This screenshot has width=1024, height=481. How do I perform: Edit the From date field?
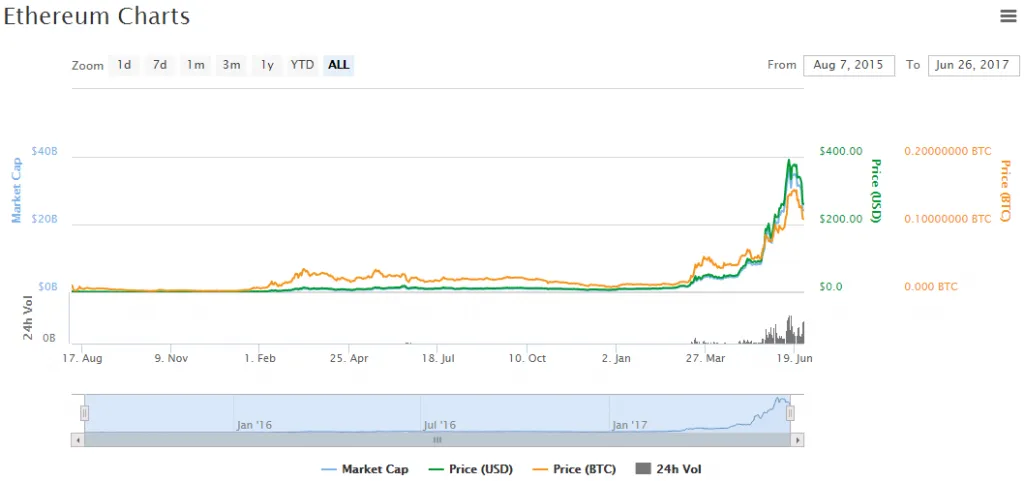click(849, 65)
